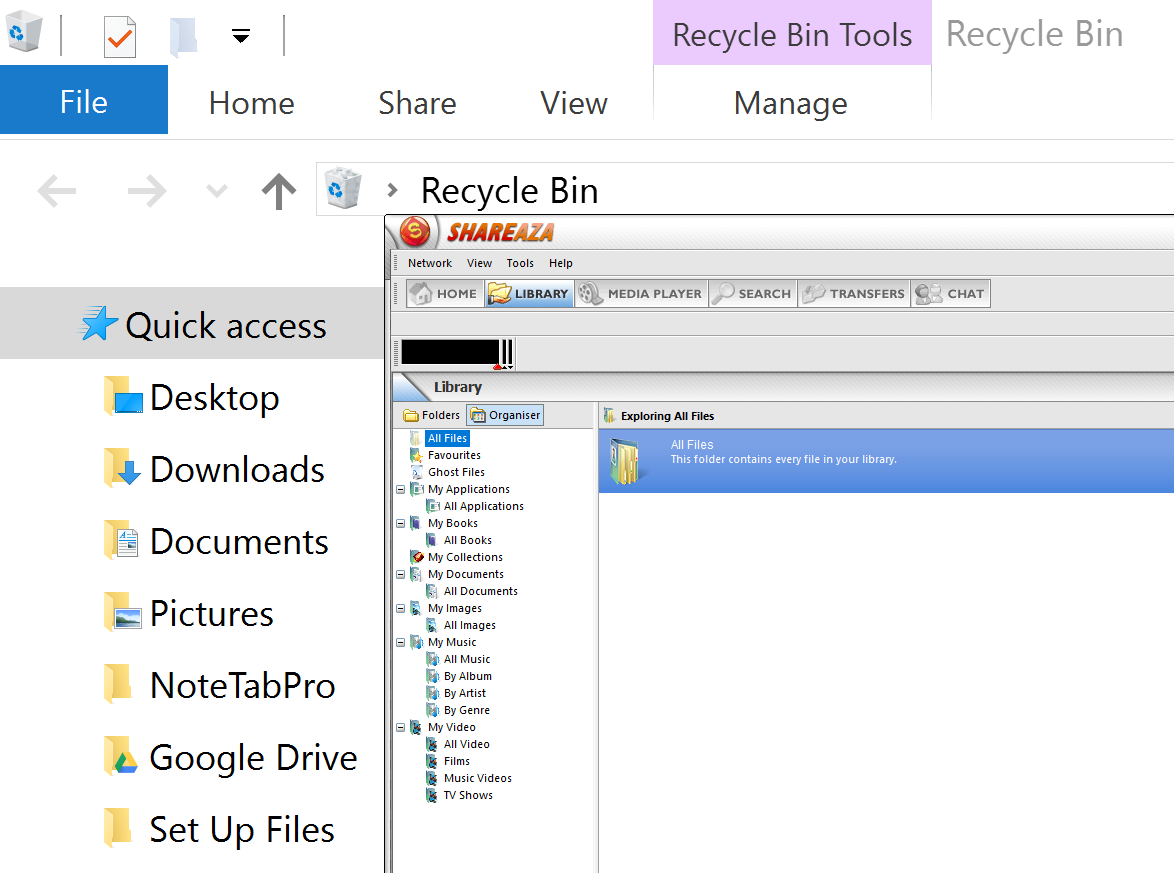Select Favourites in the library tree
The width and height of the screenshot is (1174, 873).
(454, 455)
